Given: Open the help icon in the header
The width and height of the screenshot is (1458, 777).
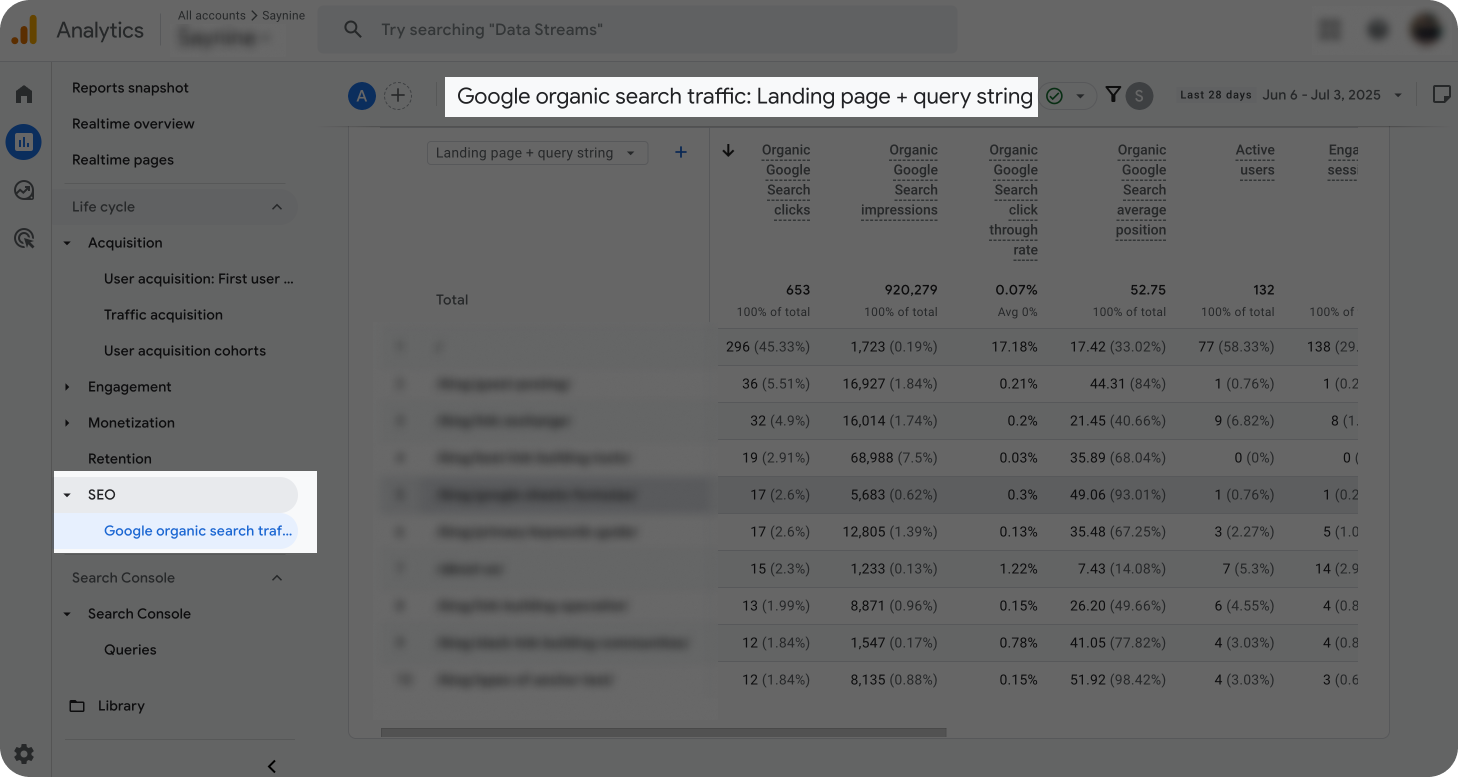Looking at the screenshot, I should [x=1378, y=30].
